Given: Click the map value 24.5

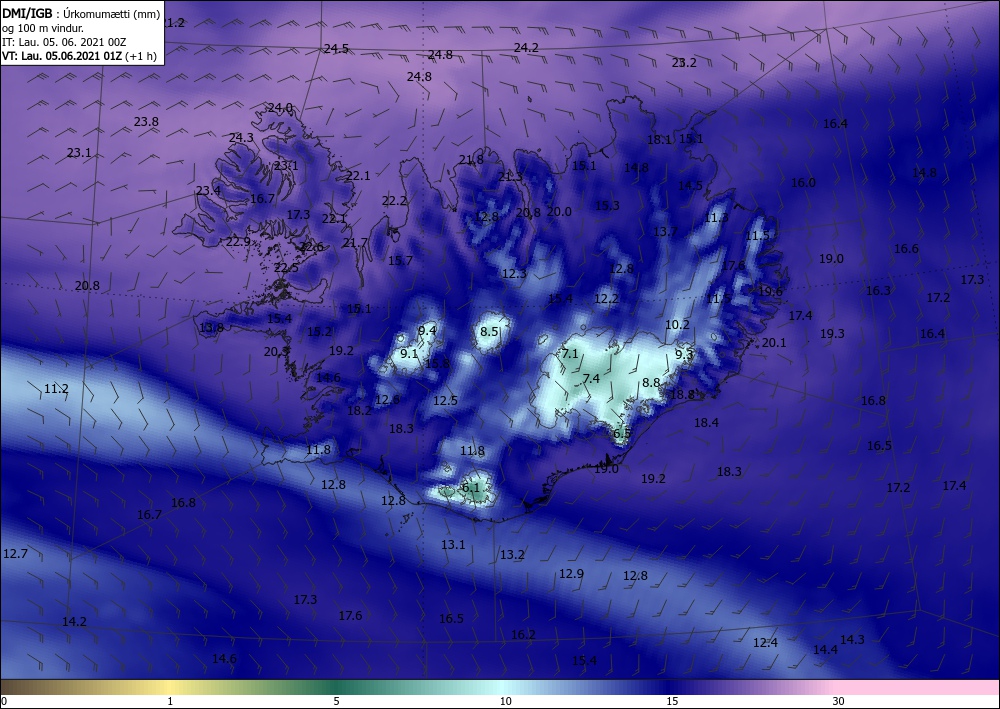Looking at the screenshot, I should 336,48.
